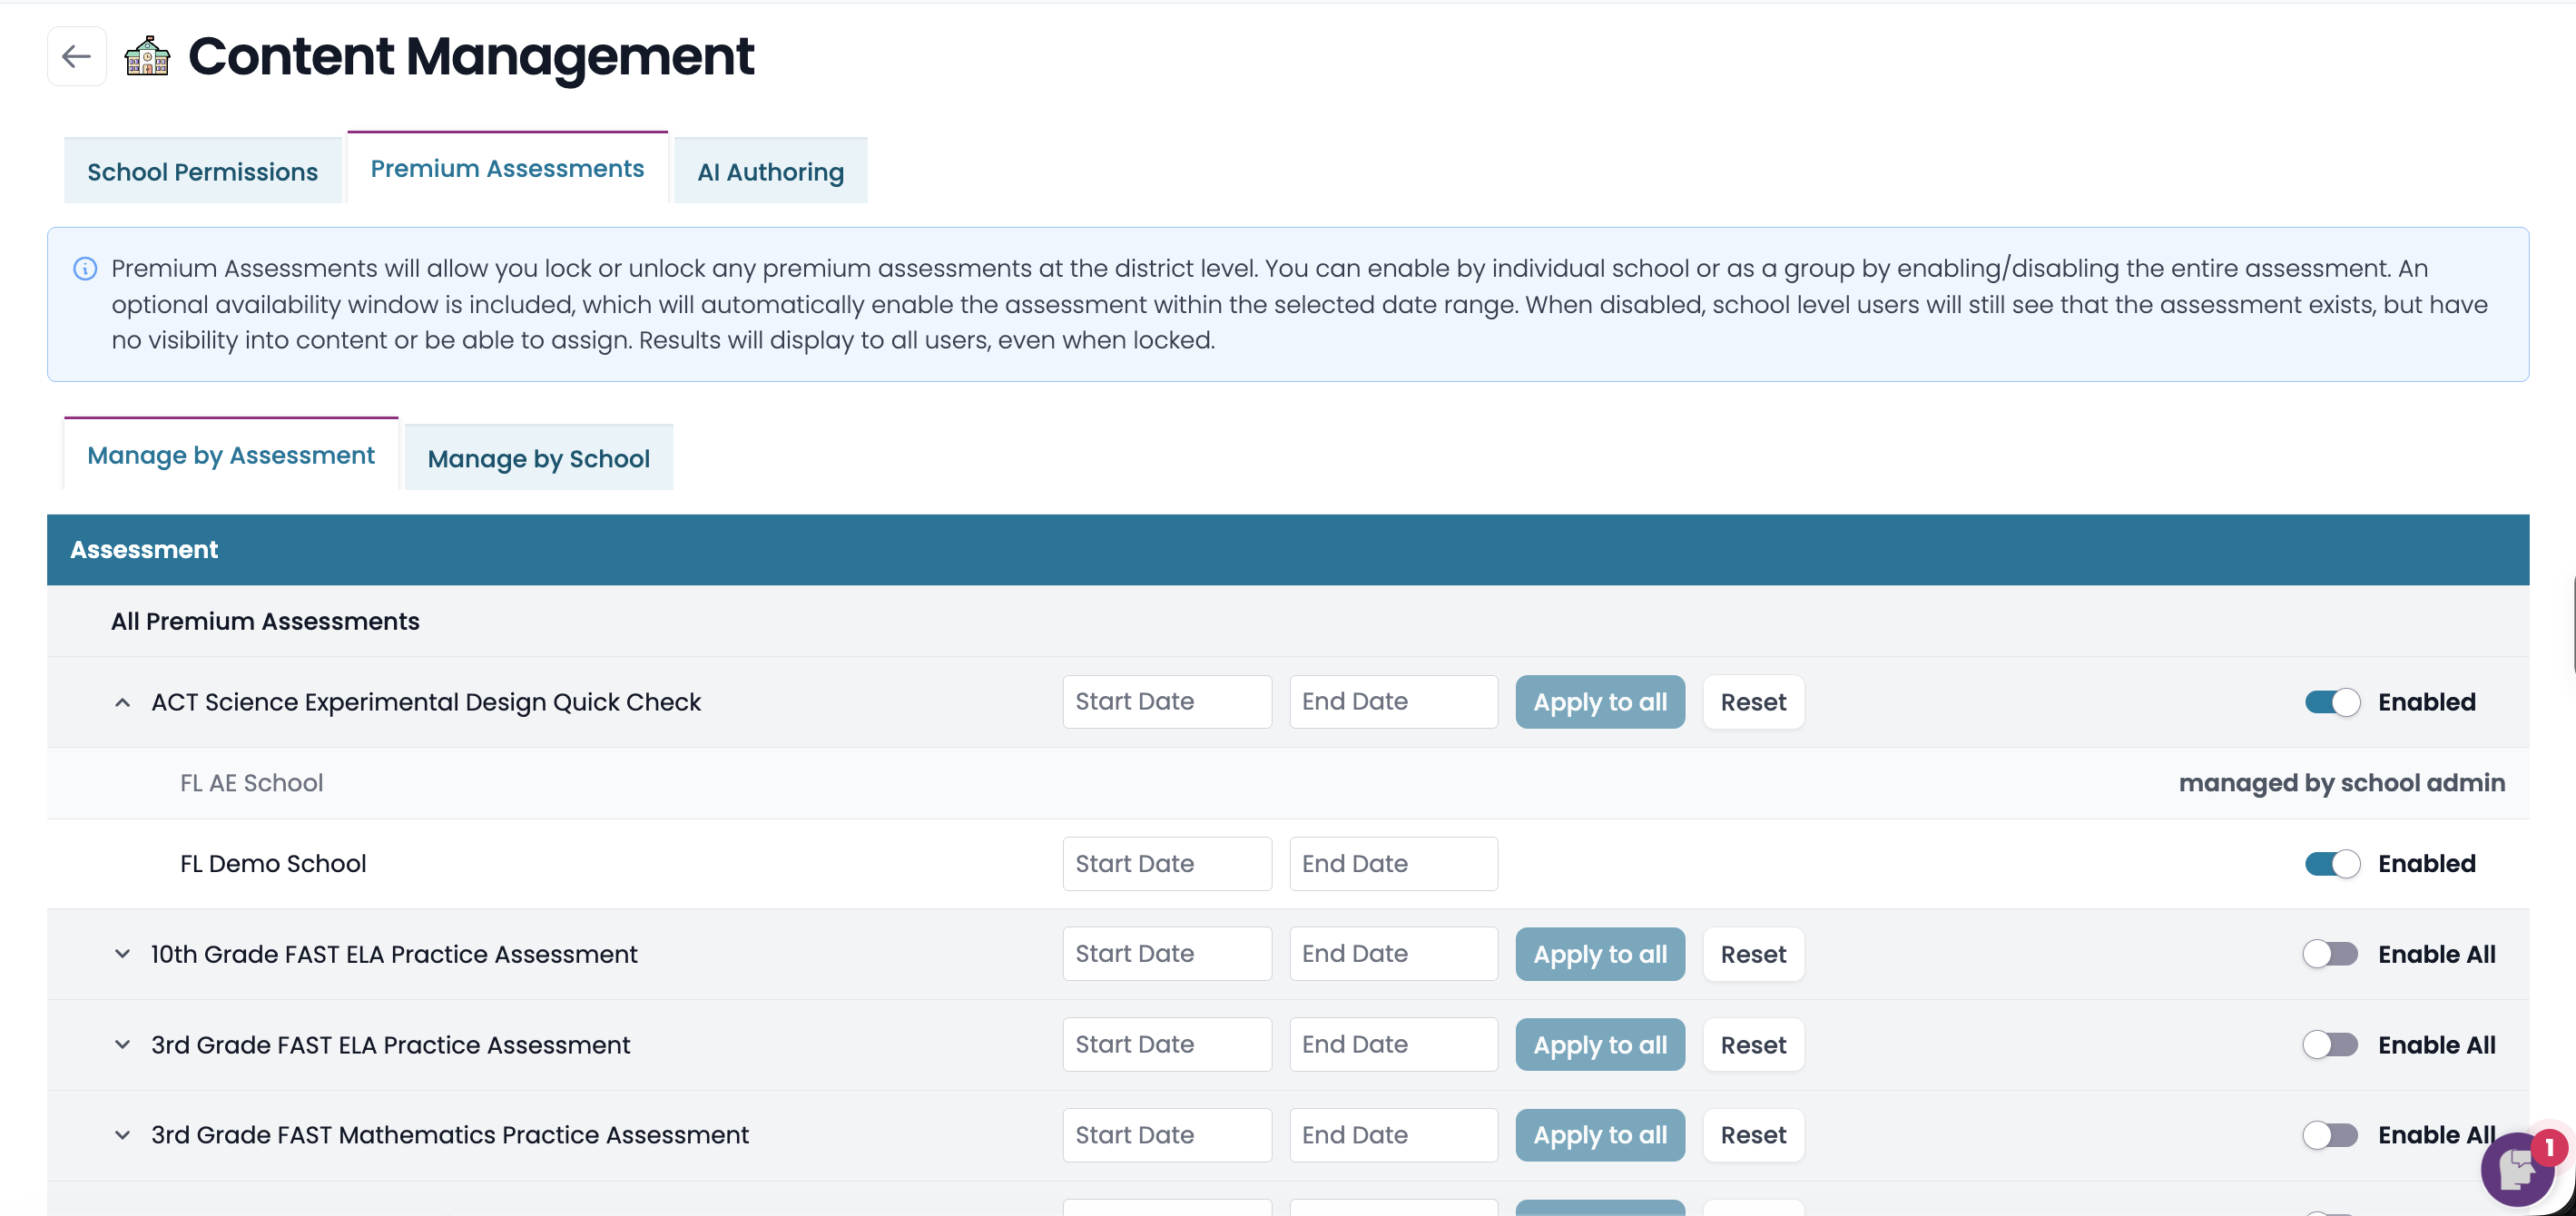Expand 3rd Grade FAST ELA Practice Assessment

coord(122,1045)
